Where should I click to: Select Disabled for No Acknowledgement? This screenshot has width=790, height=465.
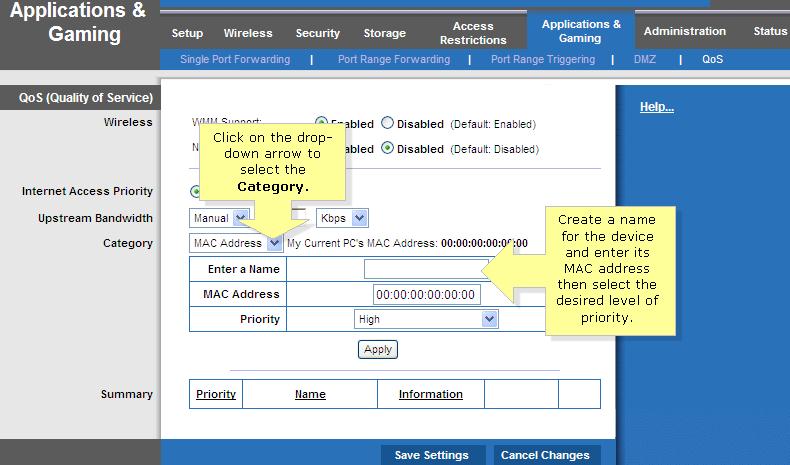click(x=388, y=149)
